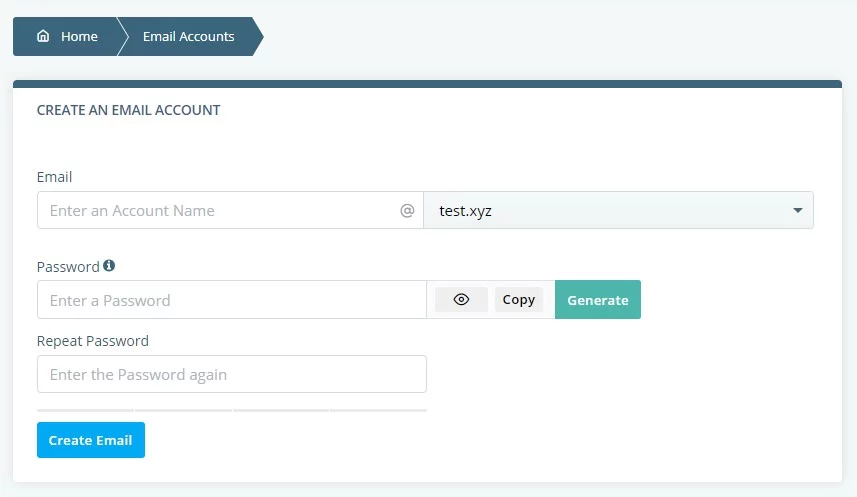Focus the Enter a Password field
Screen dimensions: 857x497
click(232, 300)
